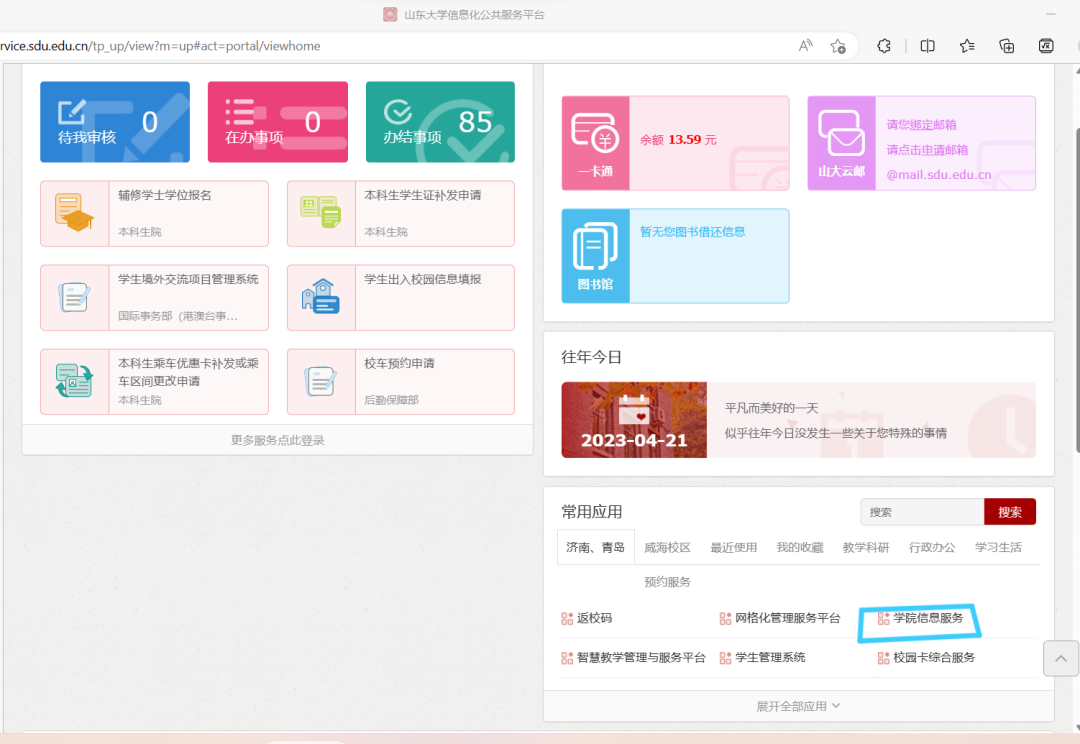
Task: Click the browser extensions puzzle icon
Action: [884, 46]
